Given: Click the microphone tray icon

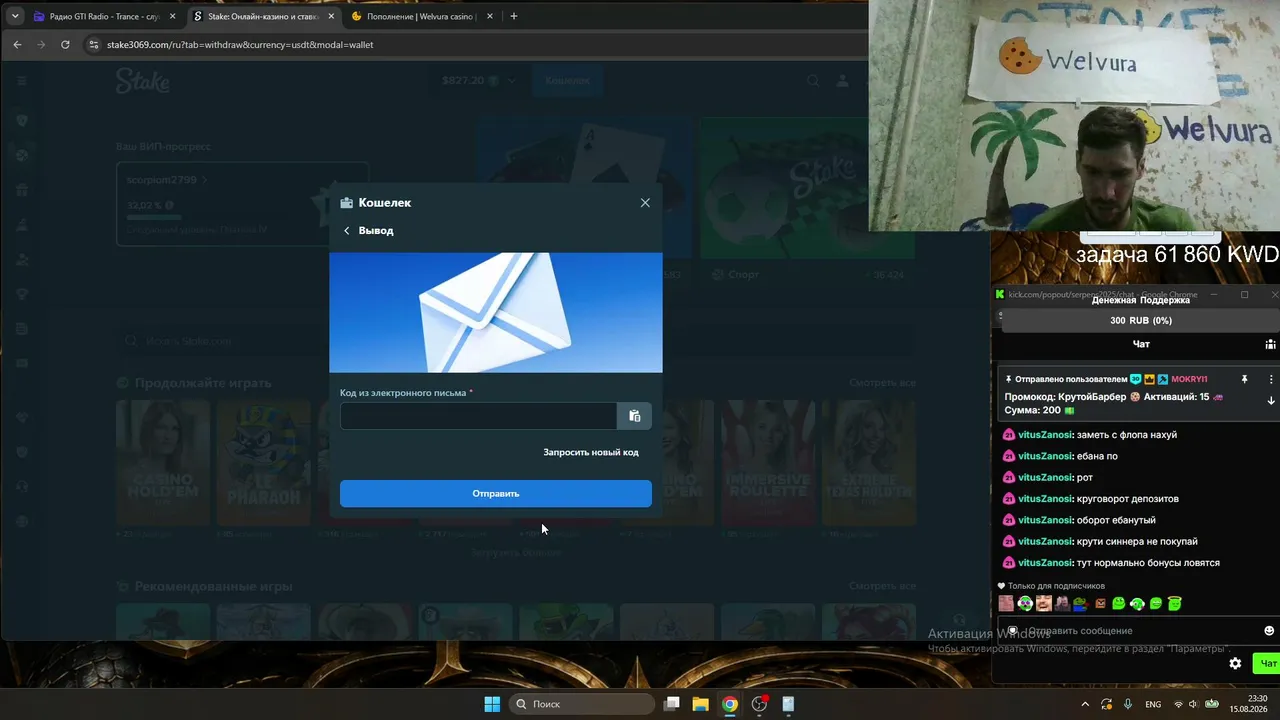Looking at the screenshot, I should (1128, 704).
